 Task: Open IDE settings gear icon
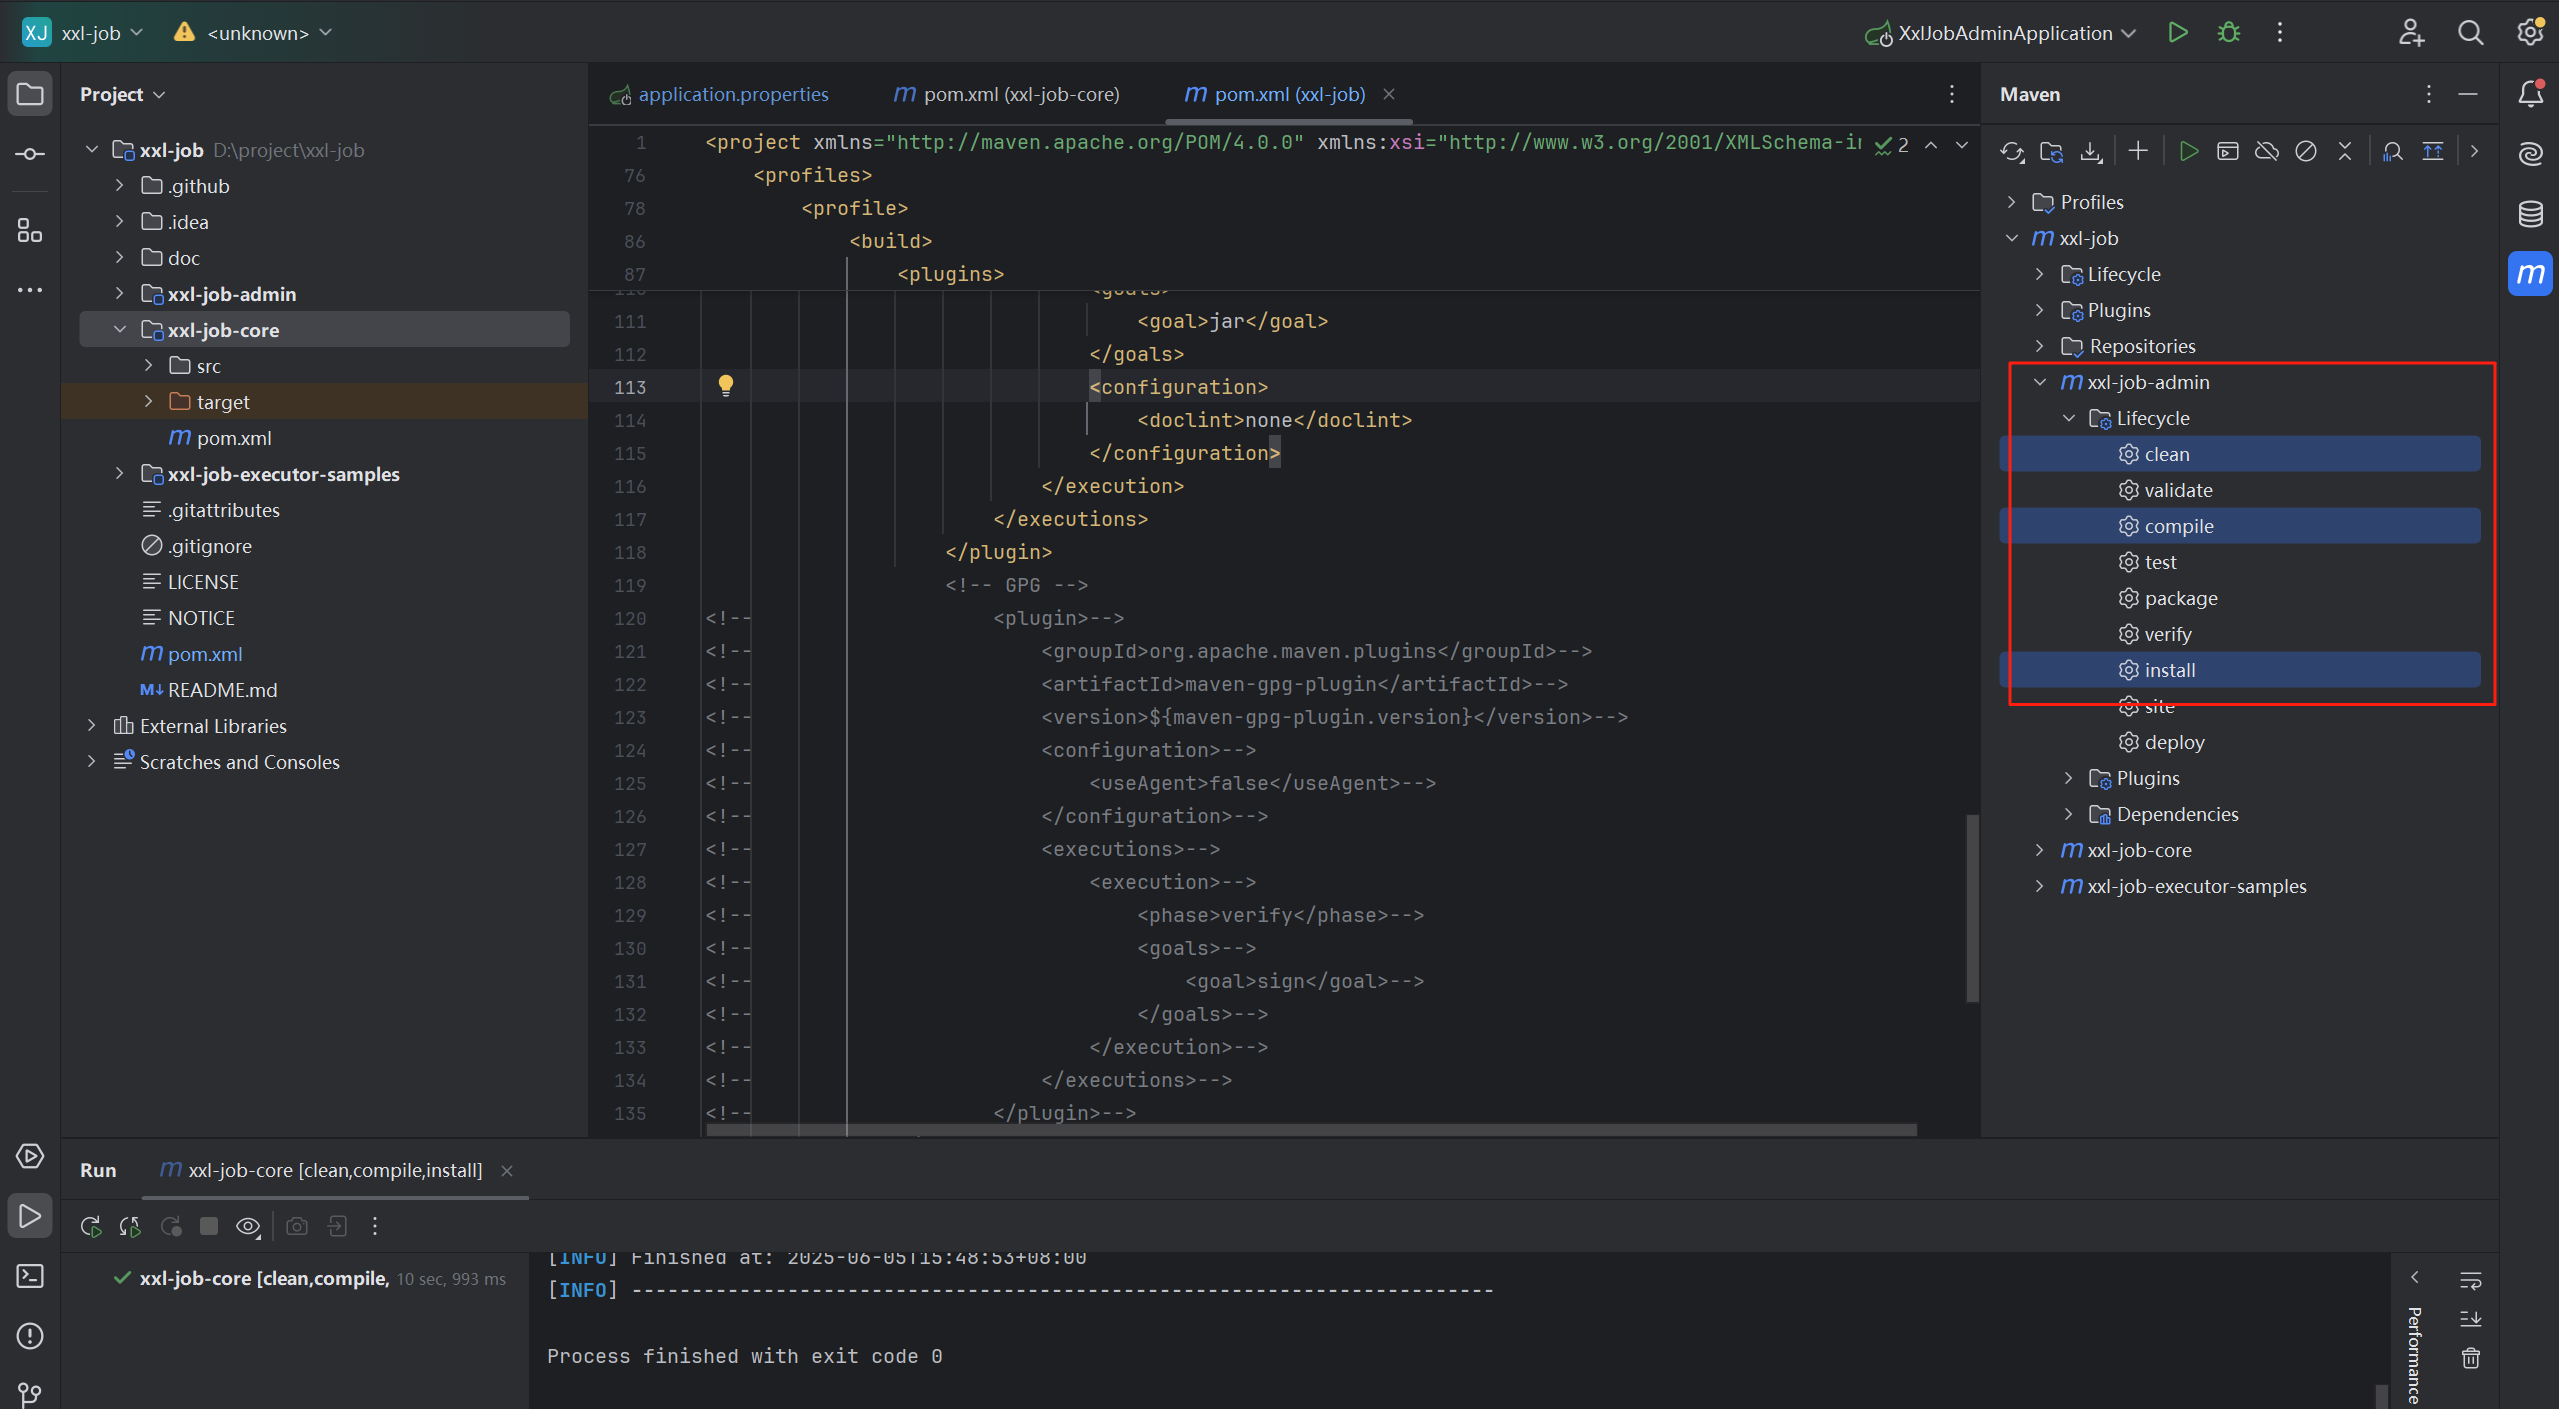(x=2529, y=33)
